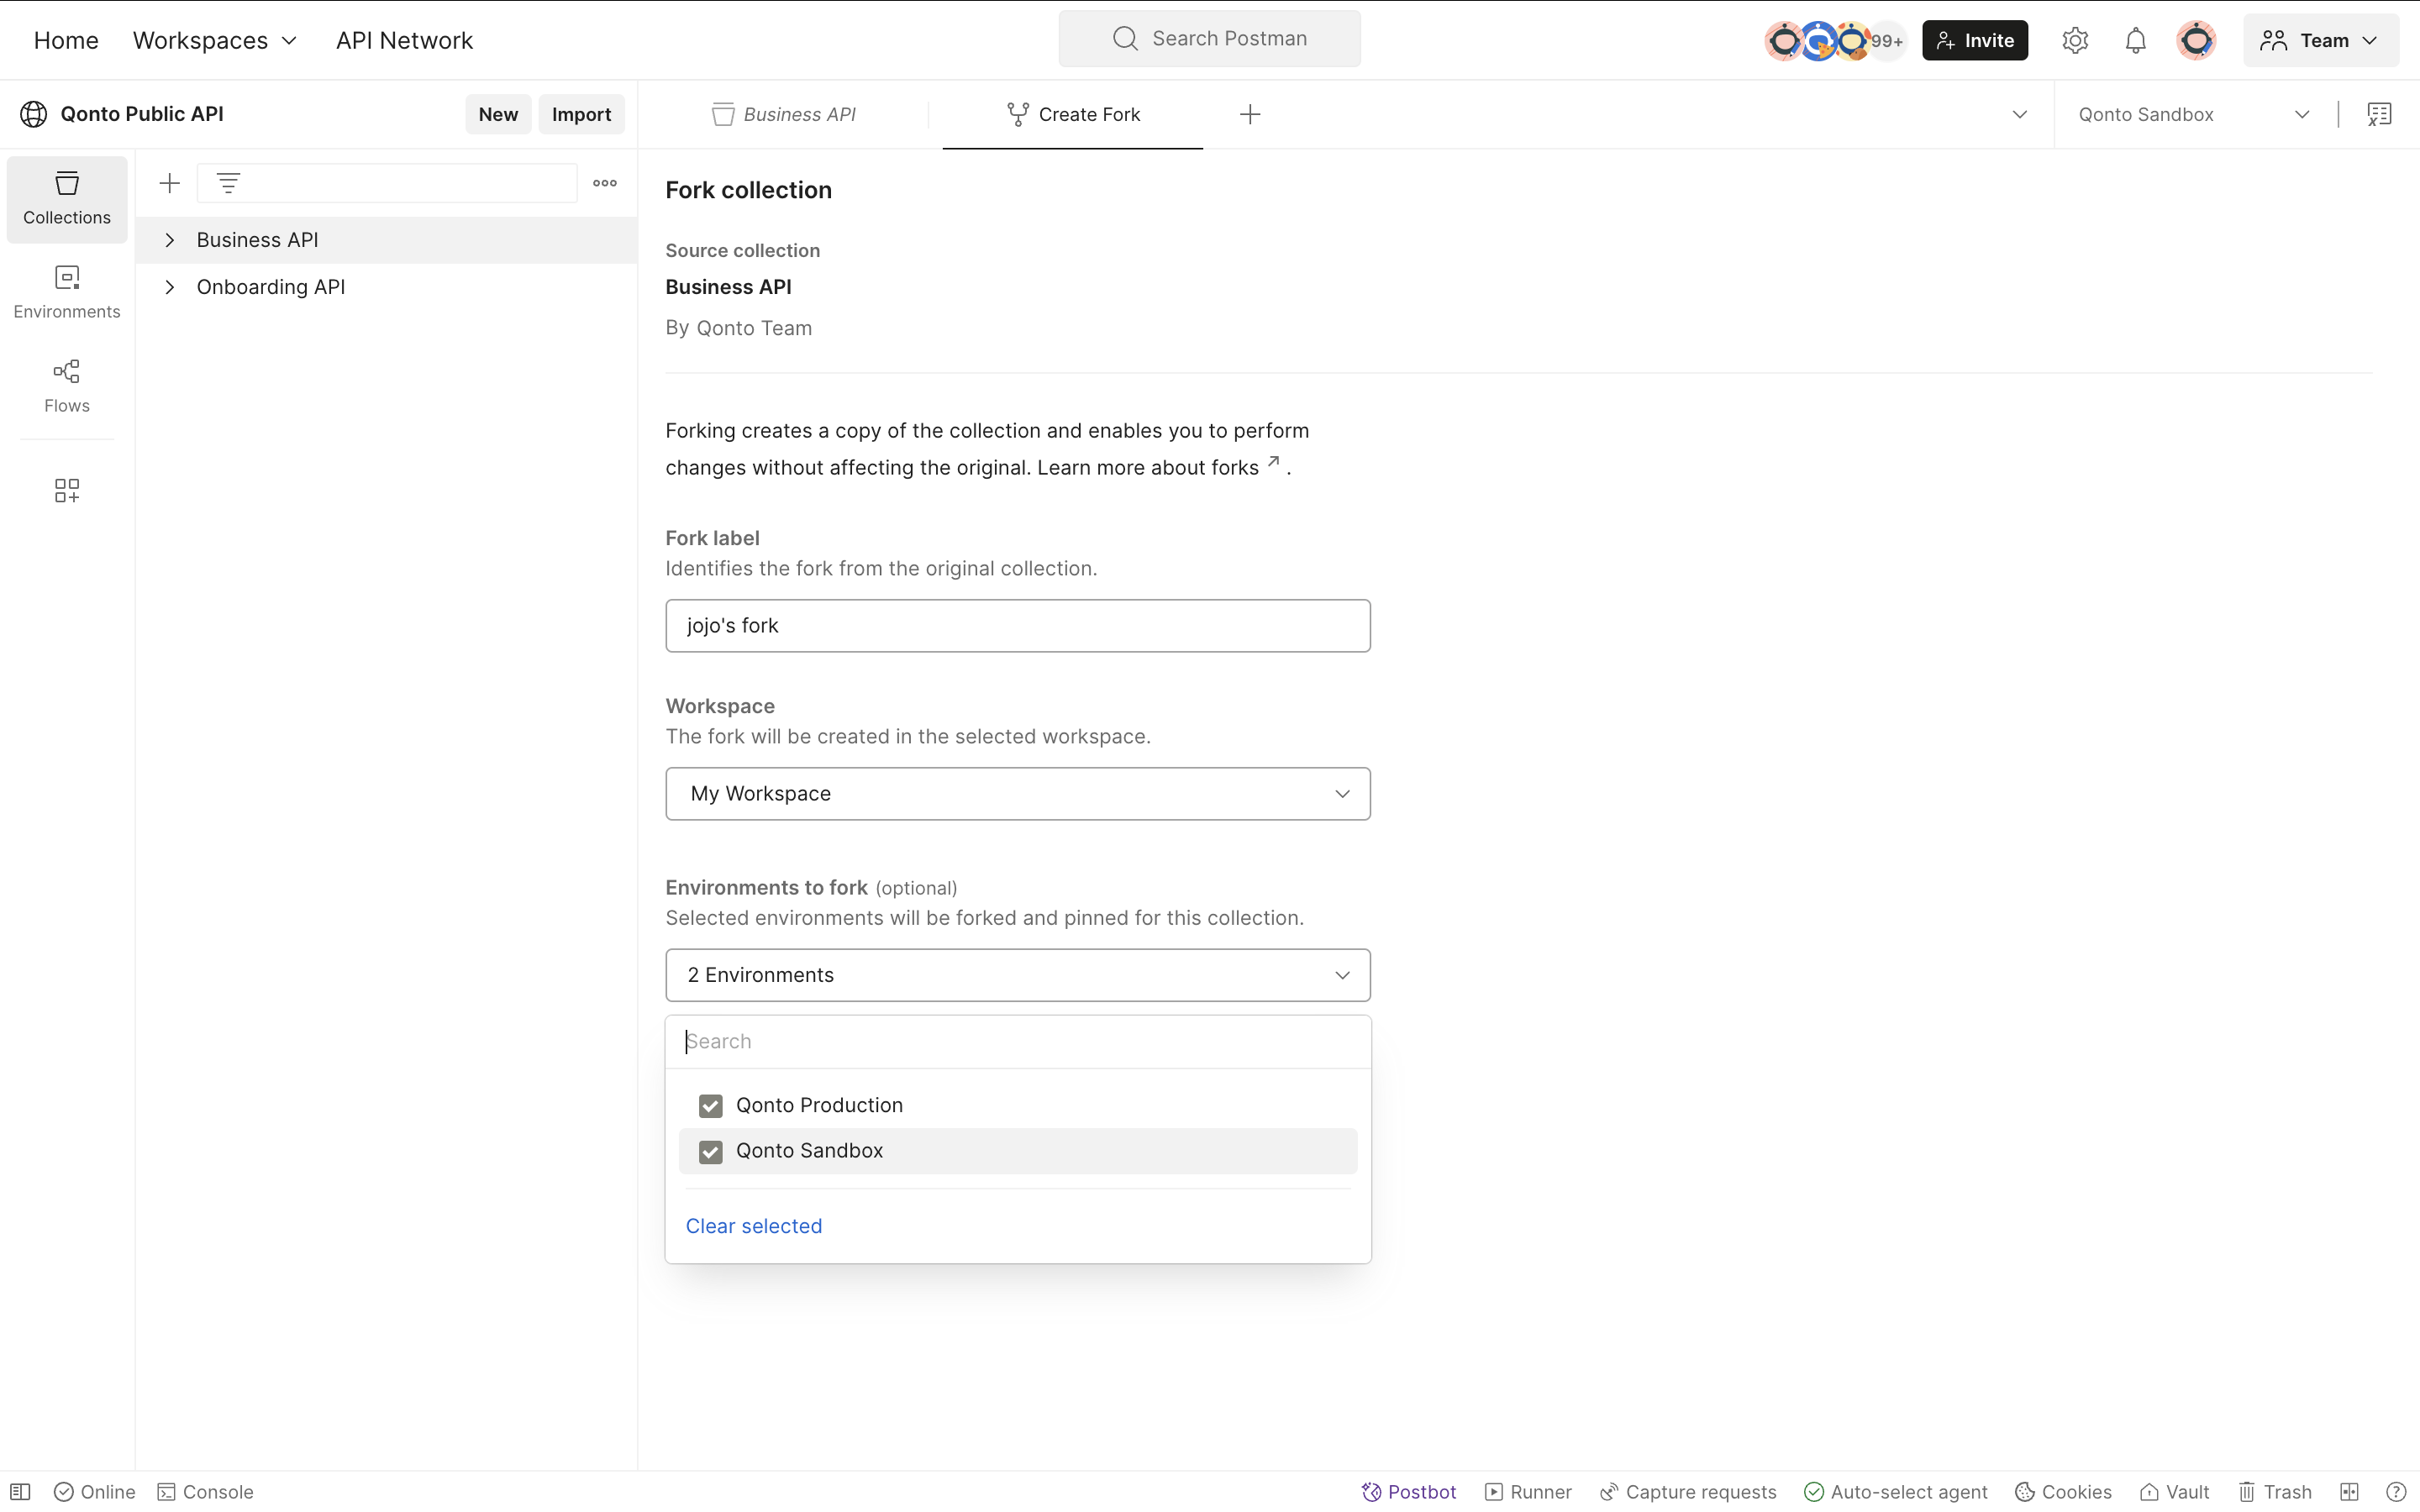Open the notifications bell
Image resolution: width=2420 pixels, height=1512 pixels.
pos(2135,40)
